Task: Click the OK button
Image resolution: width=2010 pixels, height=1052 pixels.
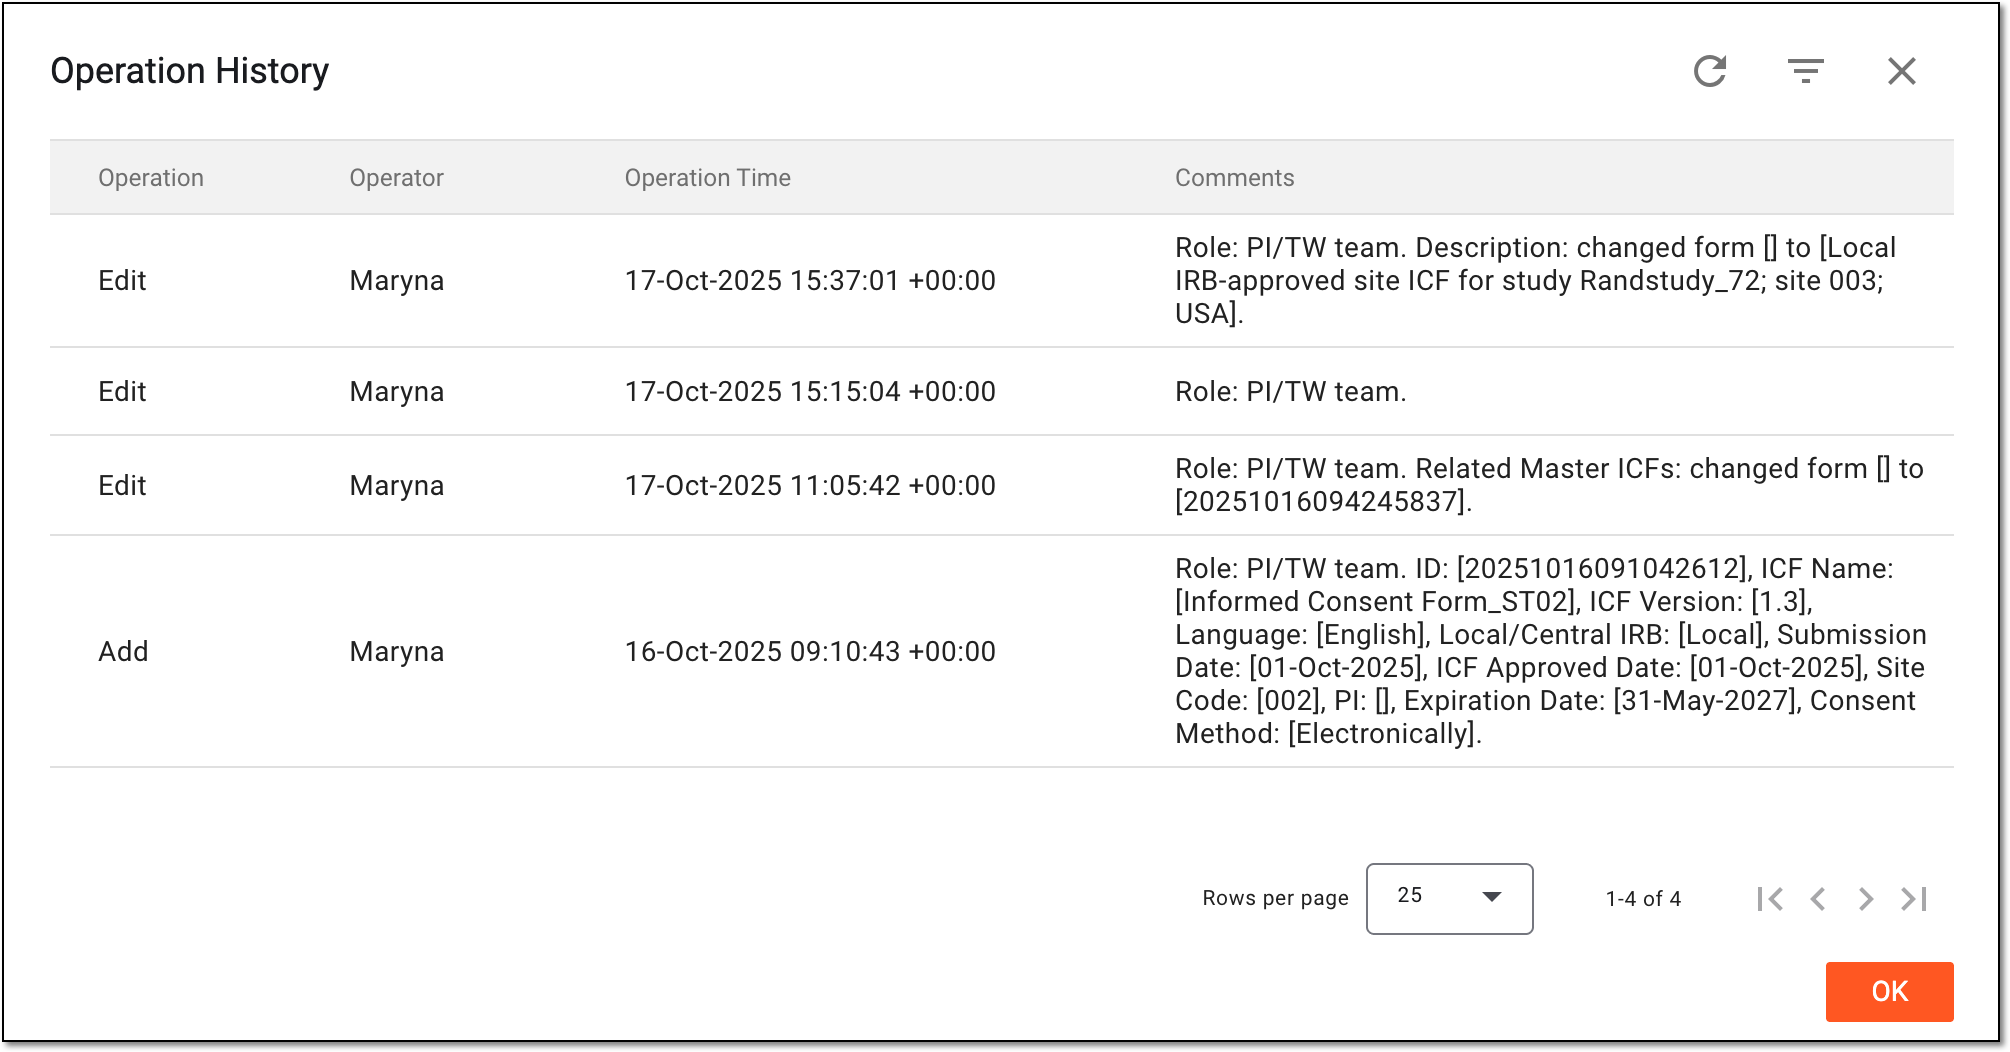Action: click(1890, 991)
